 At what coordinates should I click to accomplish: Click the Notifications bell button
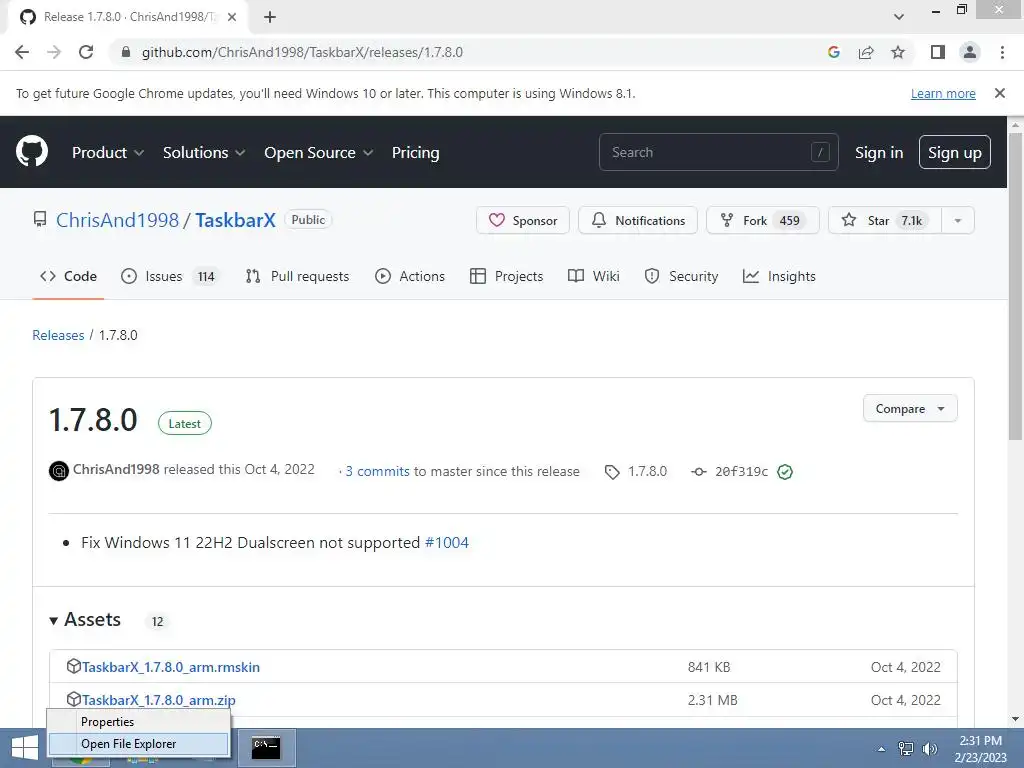point(637,220)
